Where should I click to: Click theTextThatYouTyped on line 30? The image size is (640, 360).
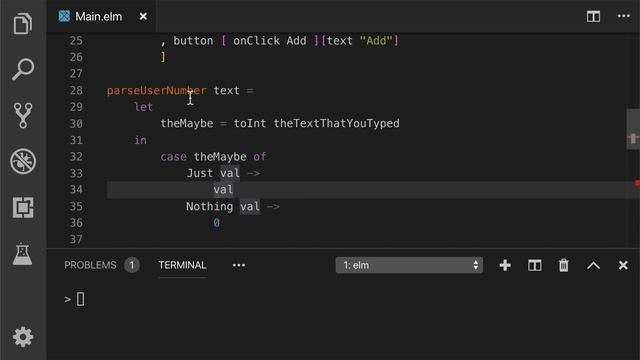pyautogui.click(x=336, y=123)
